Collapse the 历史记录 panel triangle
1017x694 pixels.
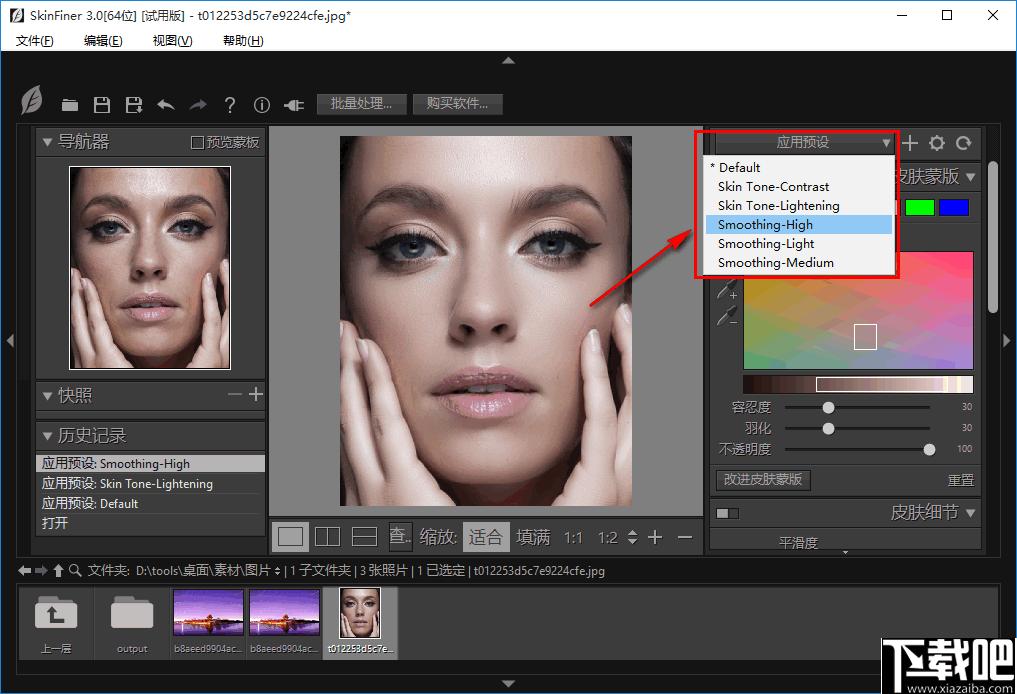coord(47,436)
